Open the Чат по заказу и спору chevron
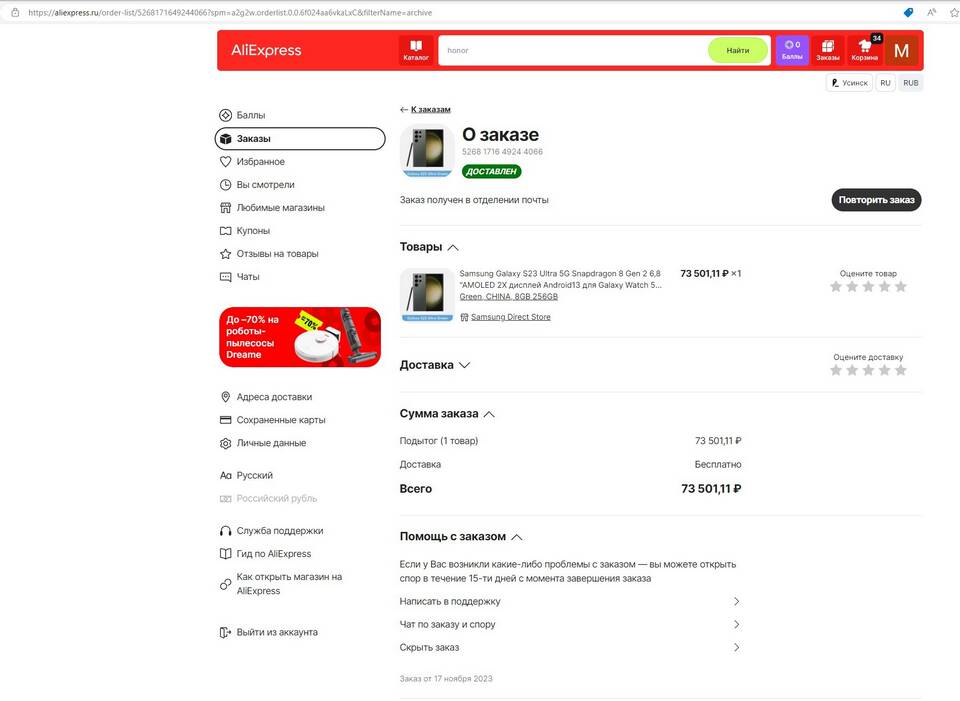The width and height of the screenshot is (960, 701). pos(737,624)
